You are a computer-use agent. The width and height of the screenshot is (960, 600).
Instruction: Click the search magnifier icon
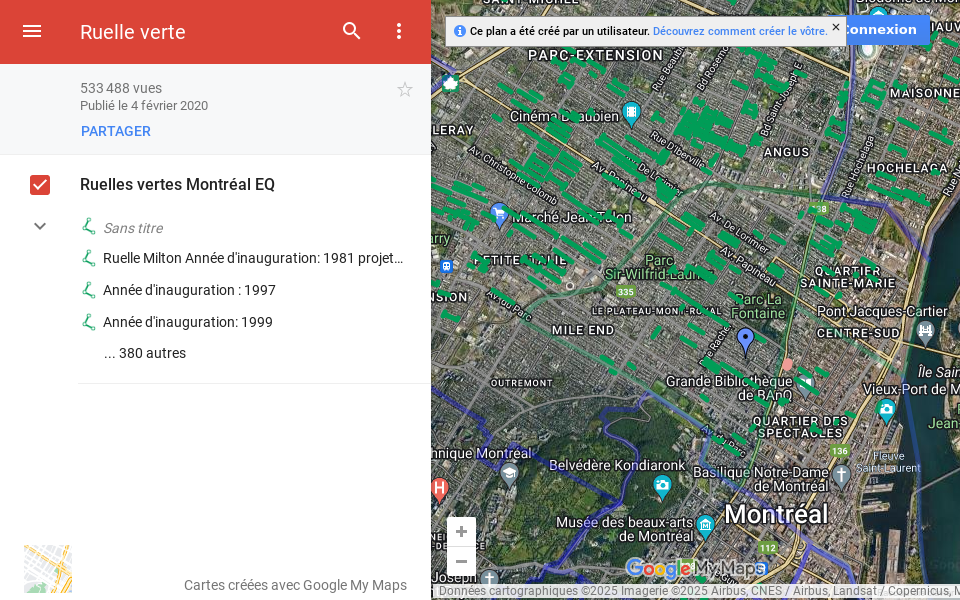click(352, 31)
